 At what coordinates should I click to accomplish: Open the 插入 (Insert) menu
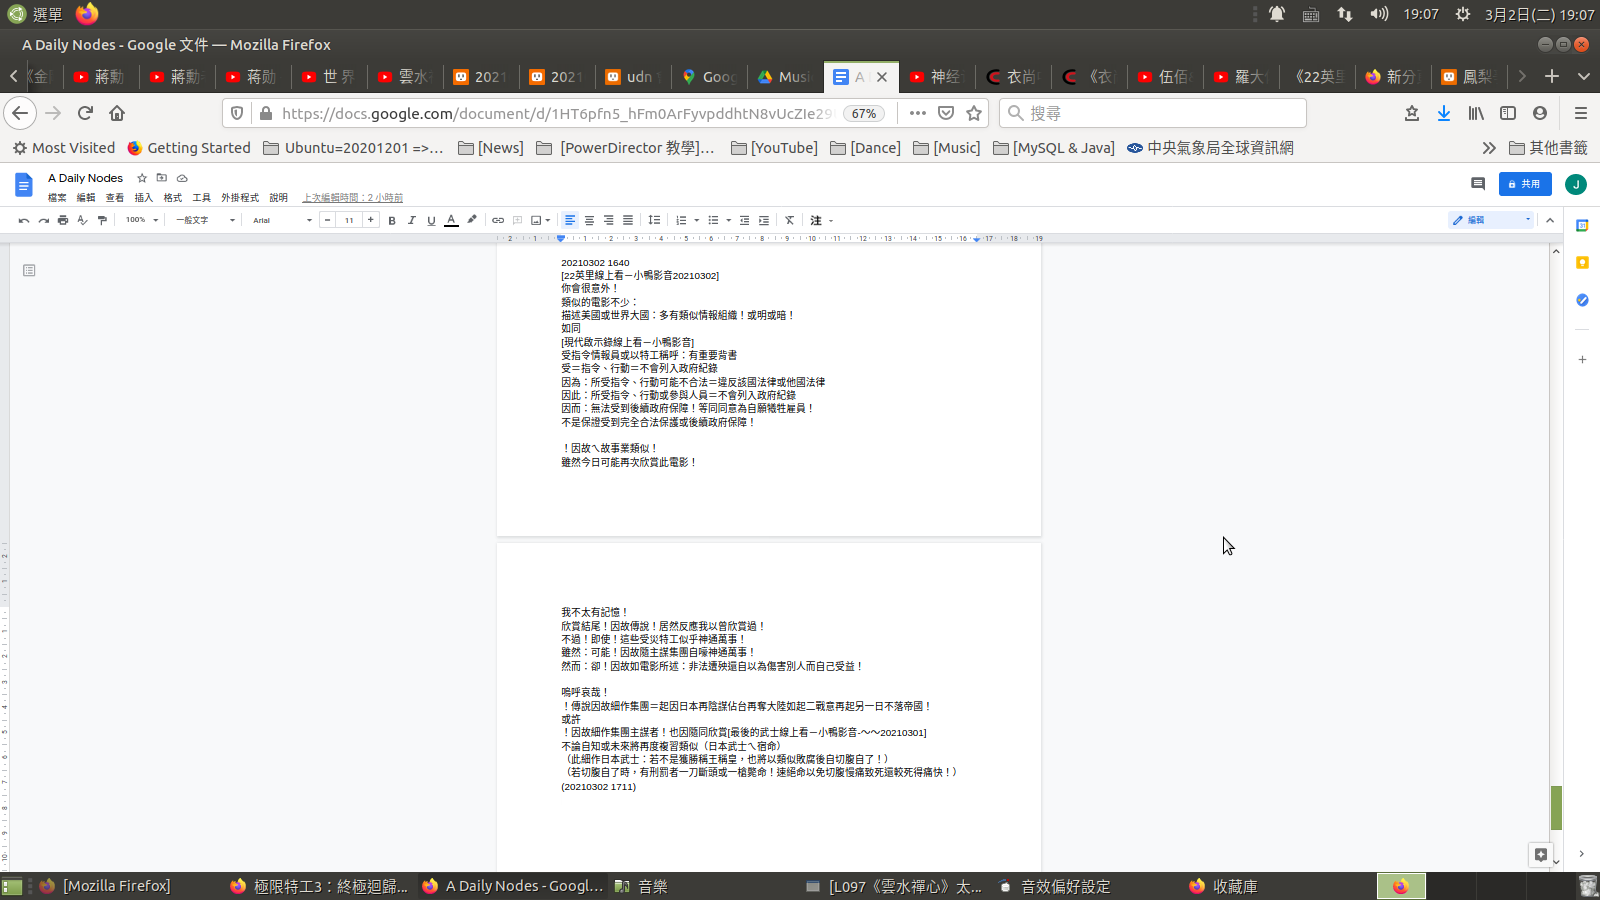click(x=144, y=198)
